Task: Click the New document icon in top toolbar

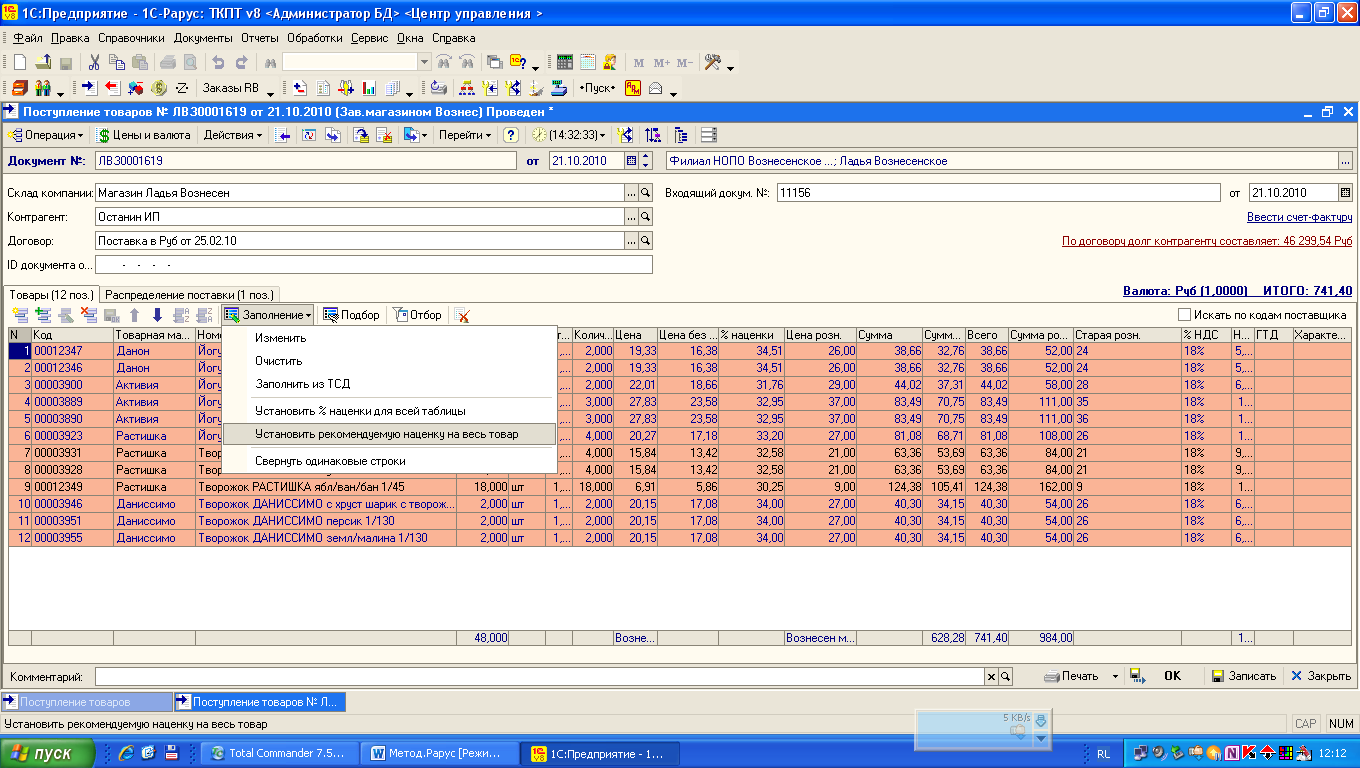Action: [19, 62]
